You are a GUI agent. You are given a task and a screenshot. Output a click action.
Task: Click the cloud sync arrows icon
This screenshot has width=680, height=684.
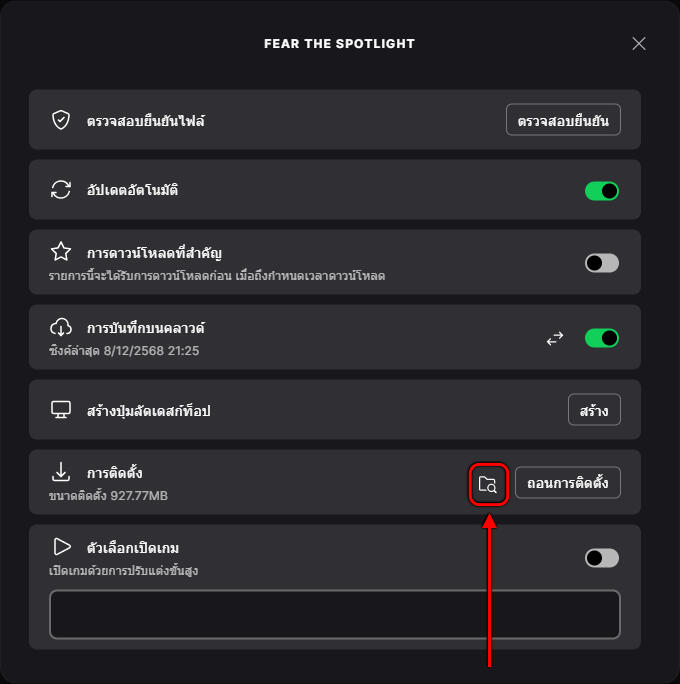pyautogui.click(x=555, y=339)
